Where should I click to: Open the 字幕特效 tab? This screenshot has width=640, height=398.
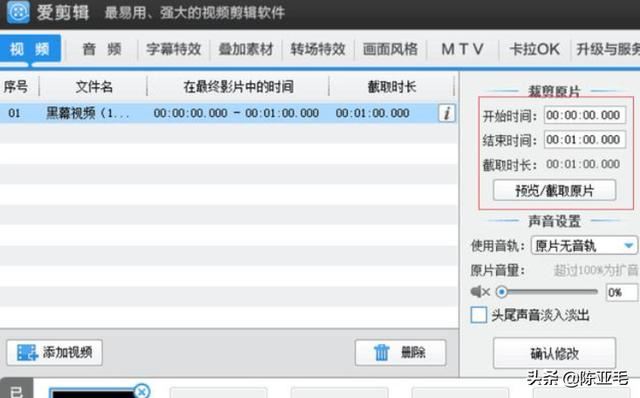tap(173, 49)
